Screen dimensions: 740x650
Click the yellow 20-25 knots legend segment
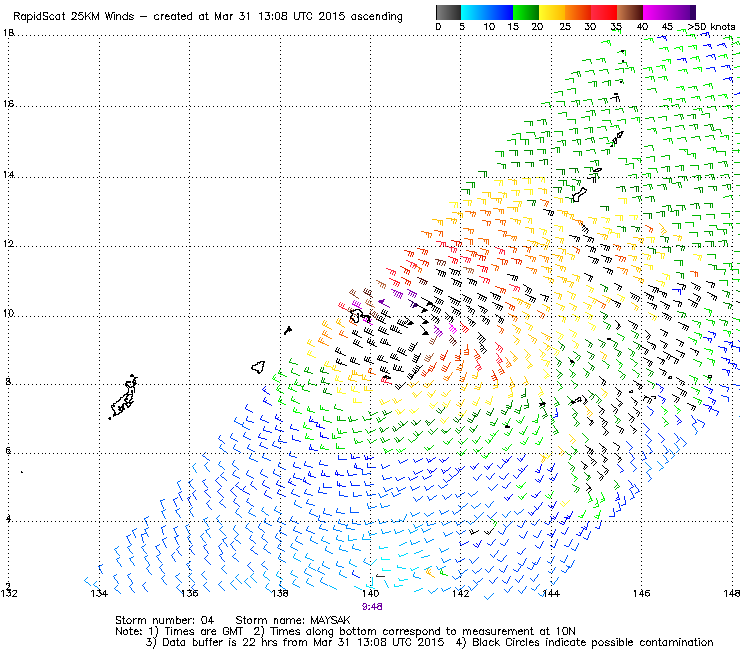pyautogui.click(x=552, y=12)
